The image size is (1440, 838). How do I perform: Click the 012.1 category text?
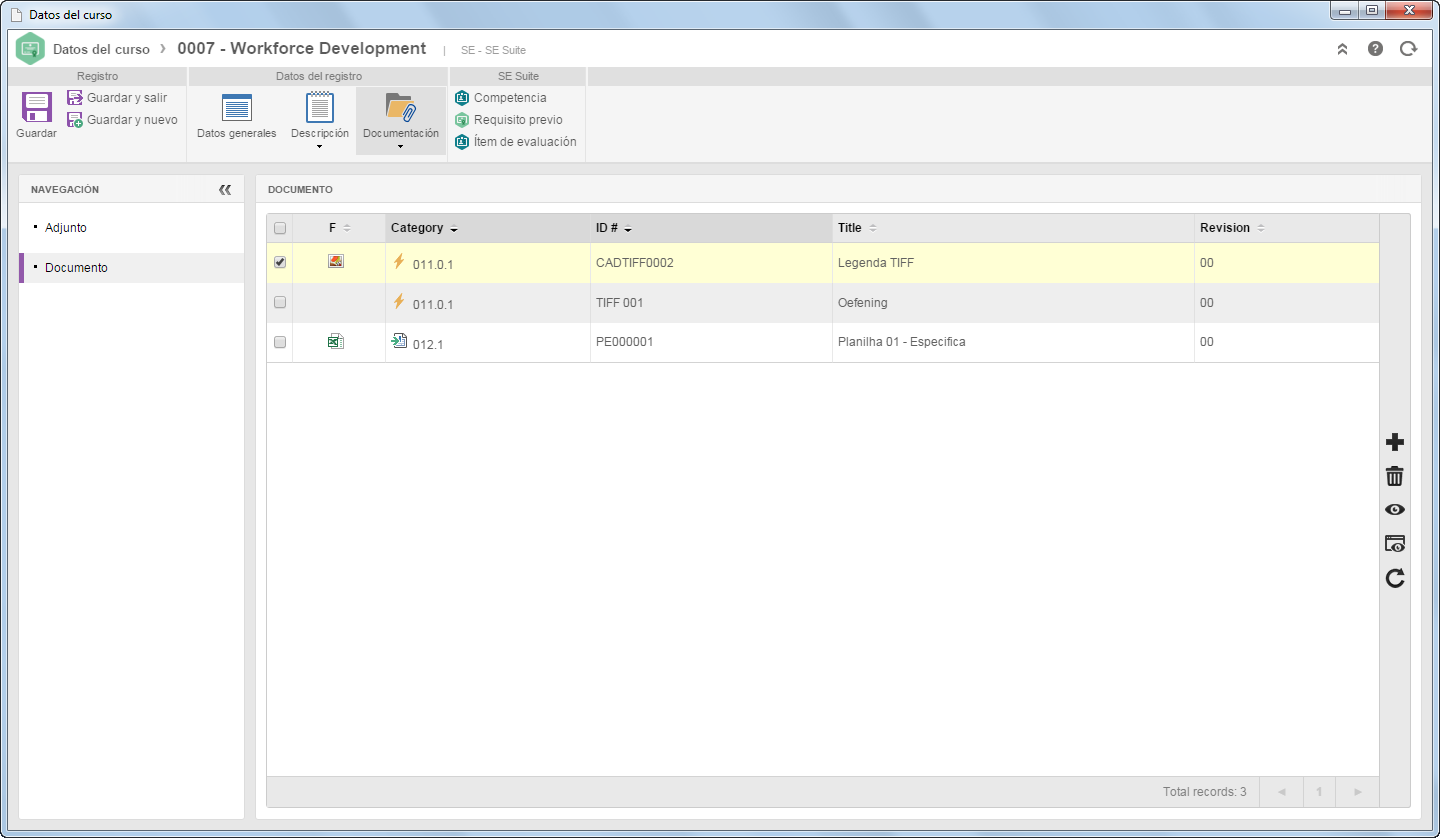[x=427, y=344]
